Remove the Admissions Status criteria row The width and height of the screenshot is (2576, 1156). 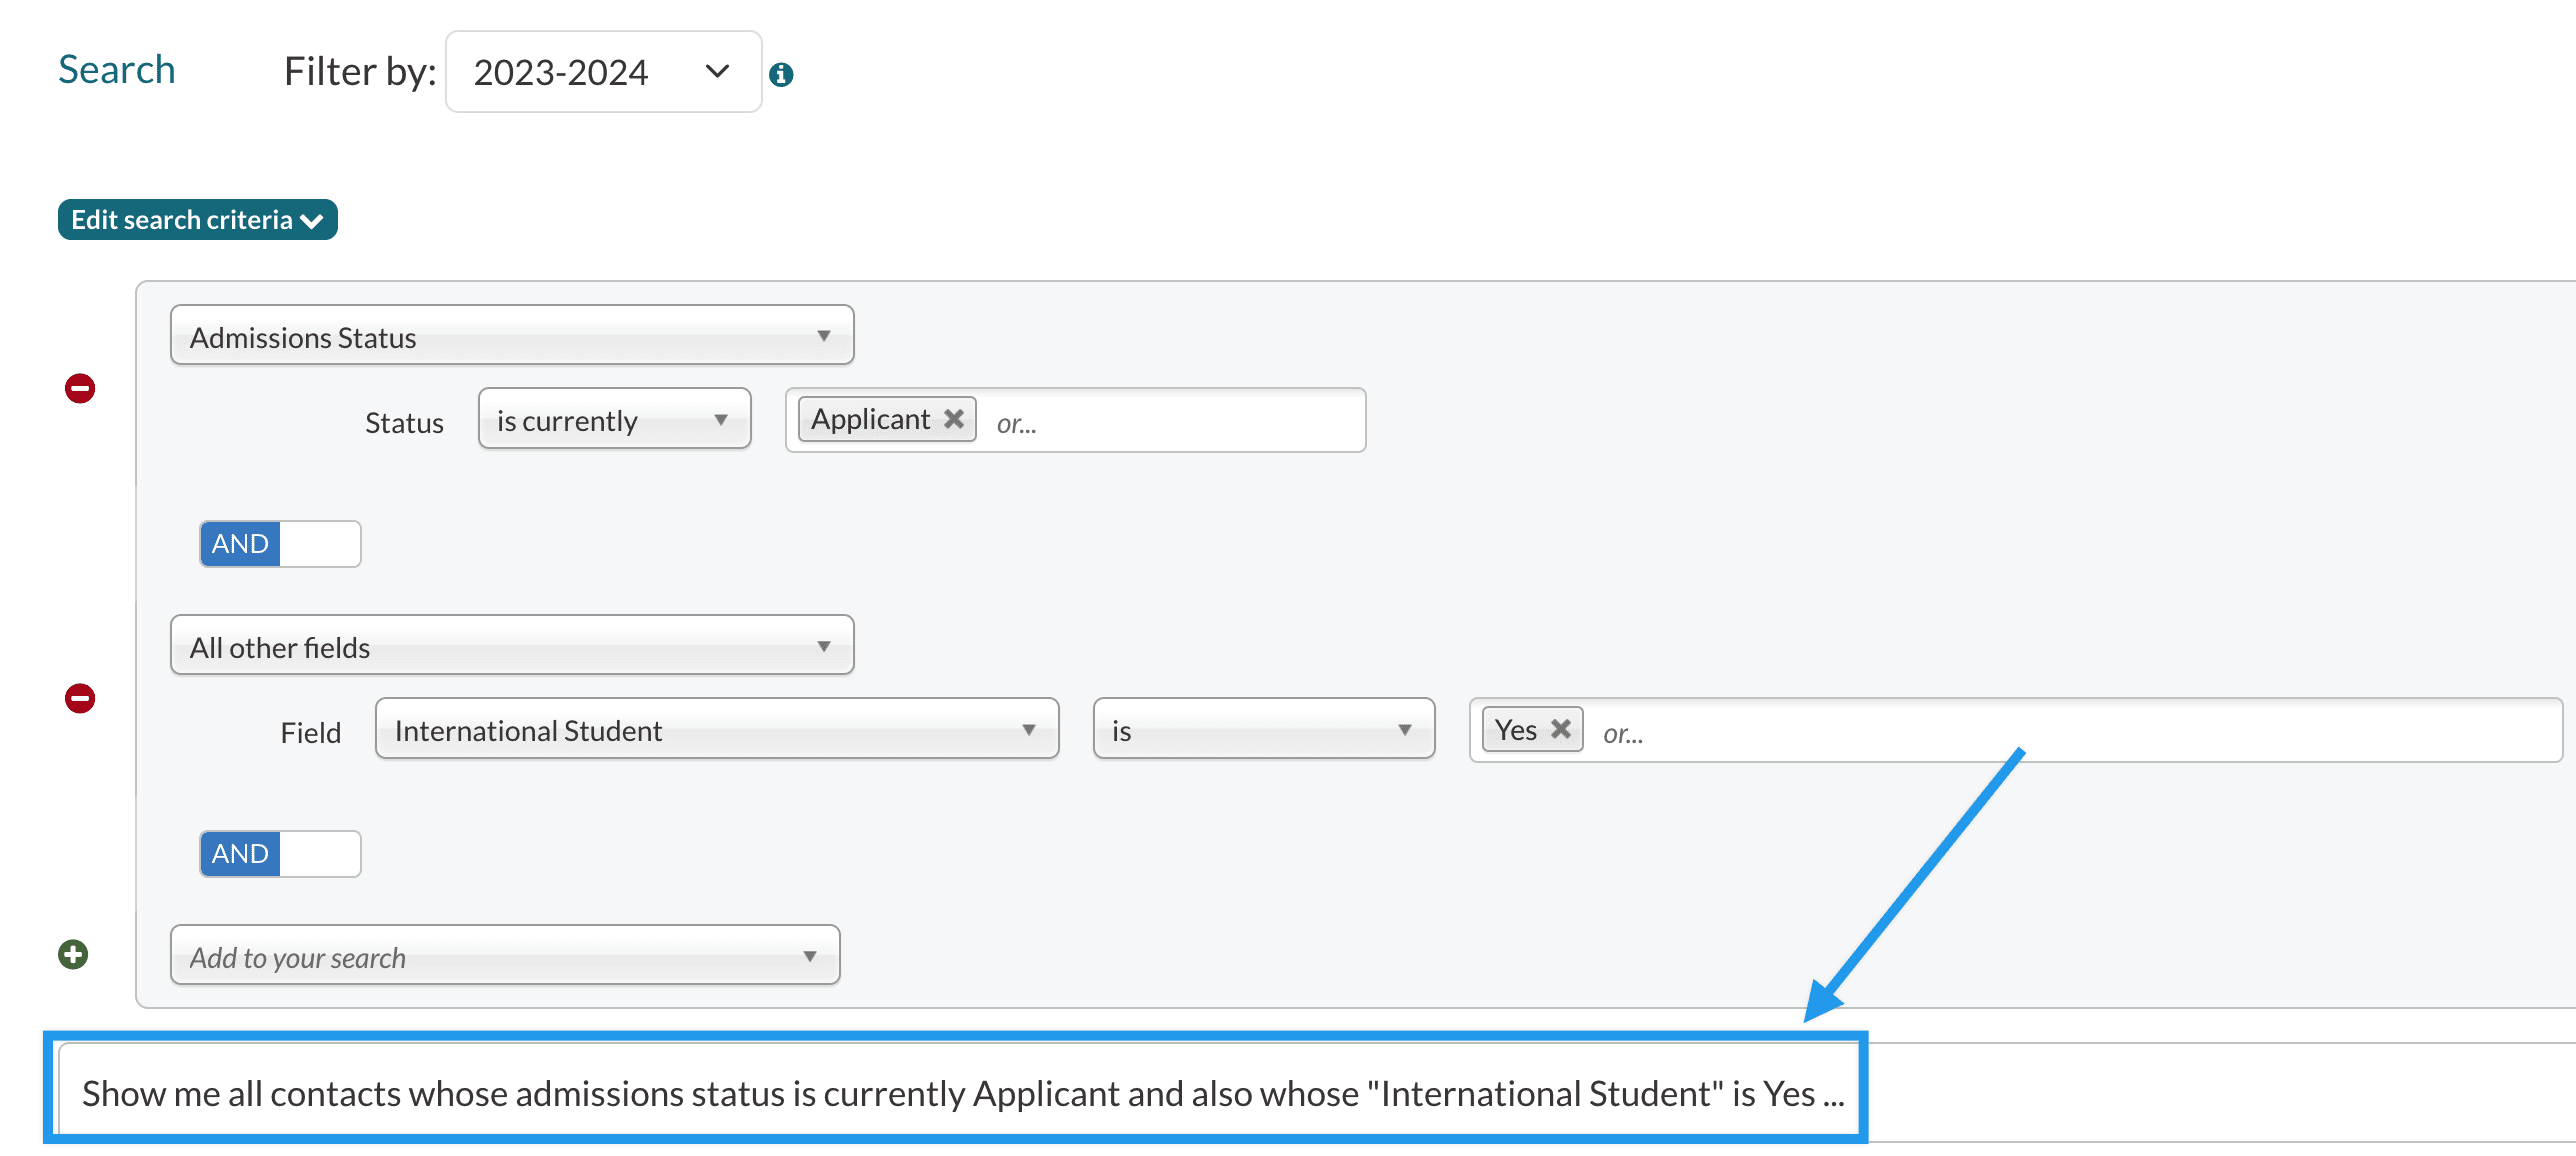80,388
